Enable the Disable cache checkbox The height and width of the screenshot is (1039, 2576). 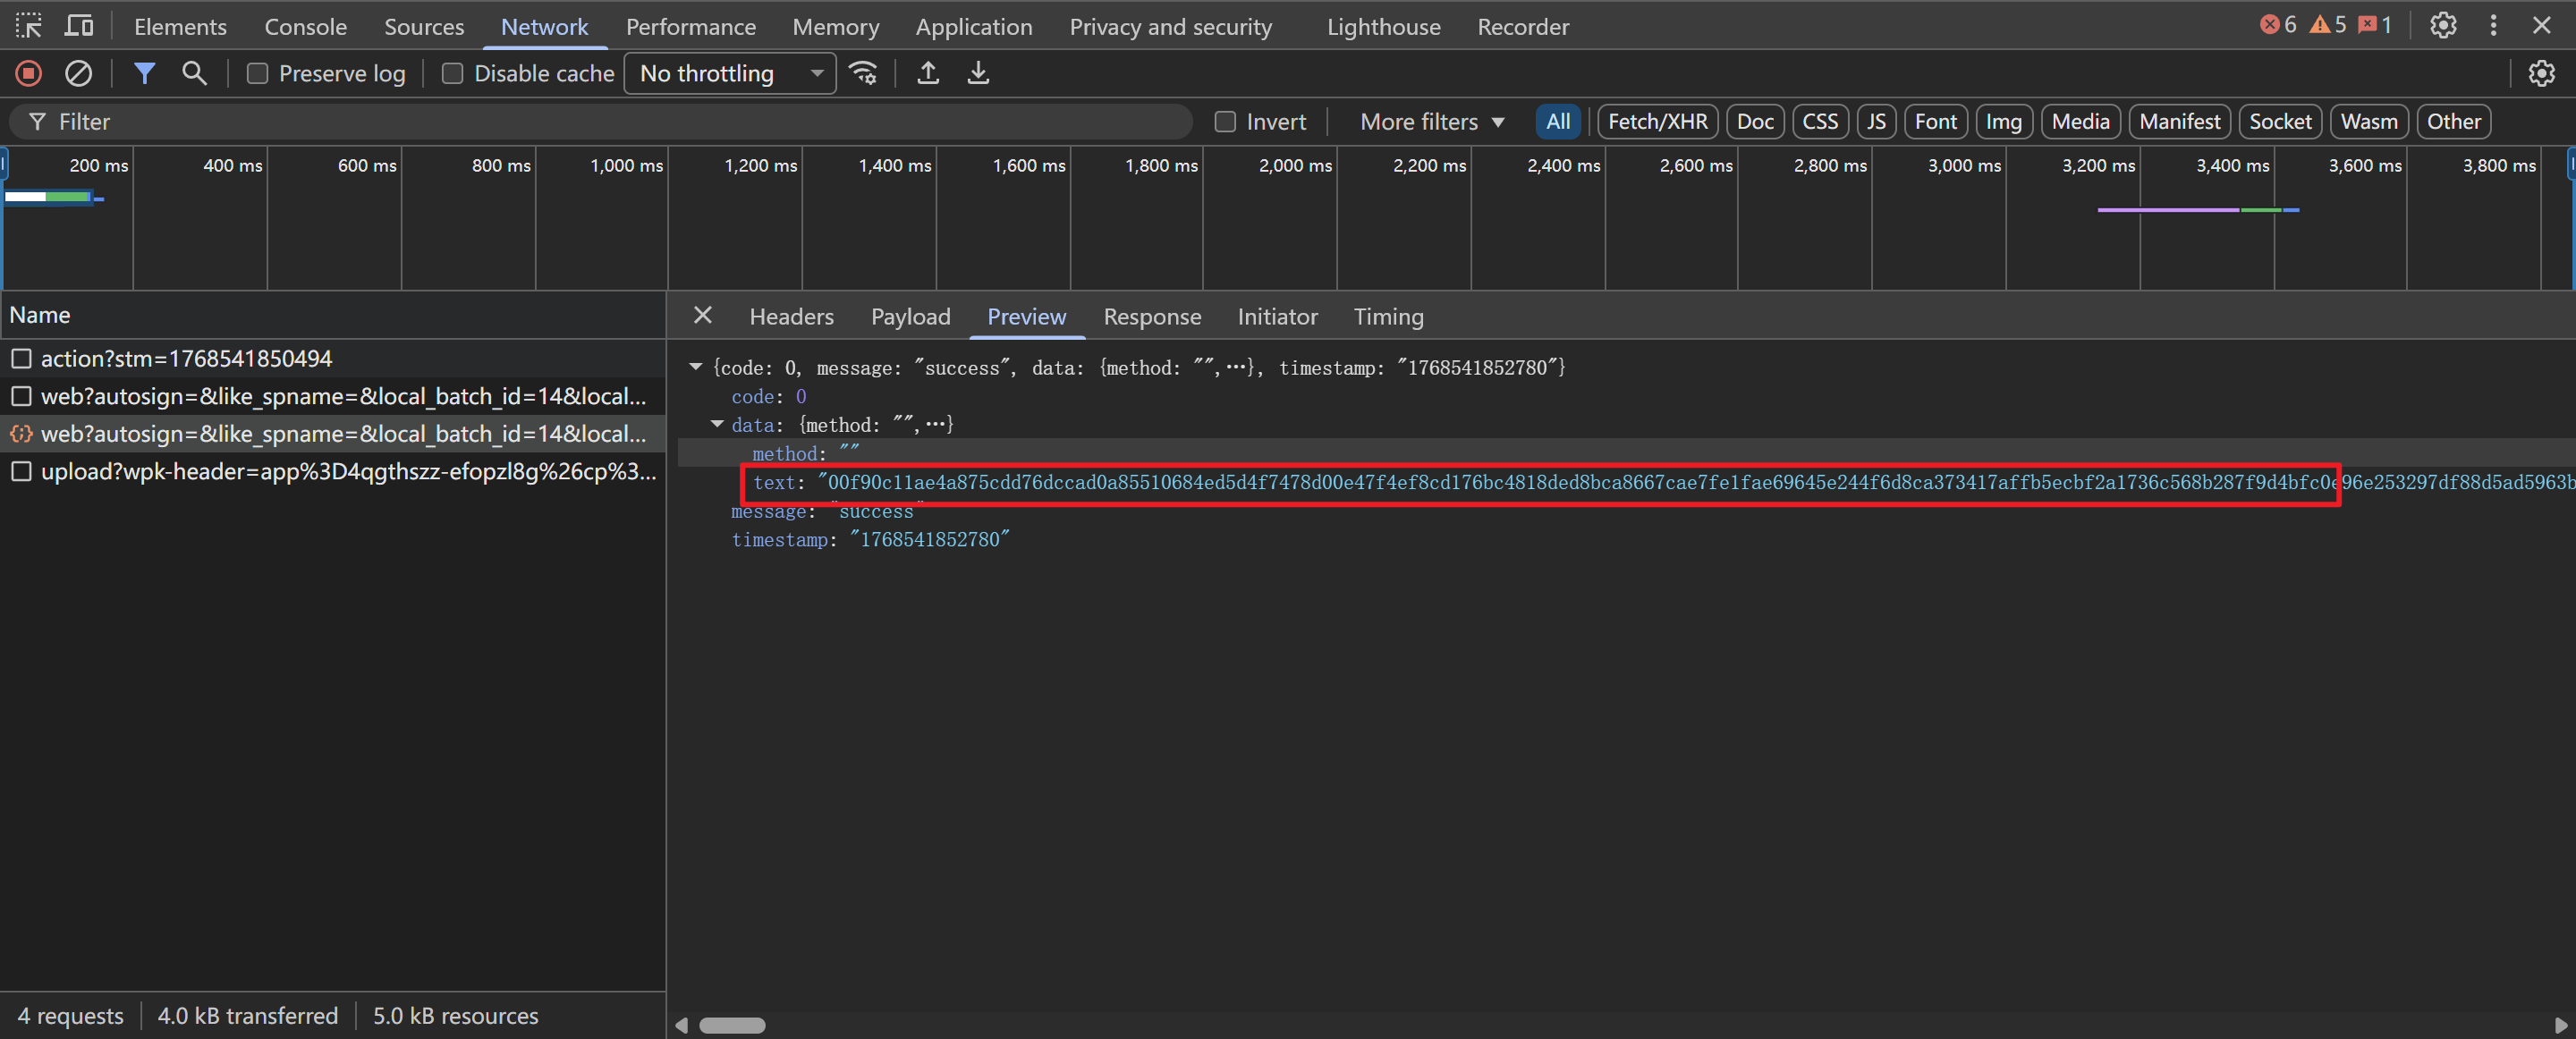452,74
